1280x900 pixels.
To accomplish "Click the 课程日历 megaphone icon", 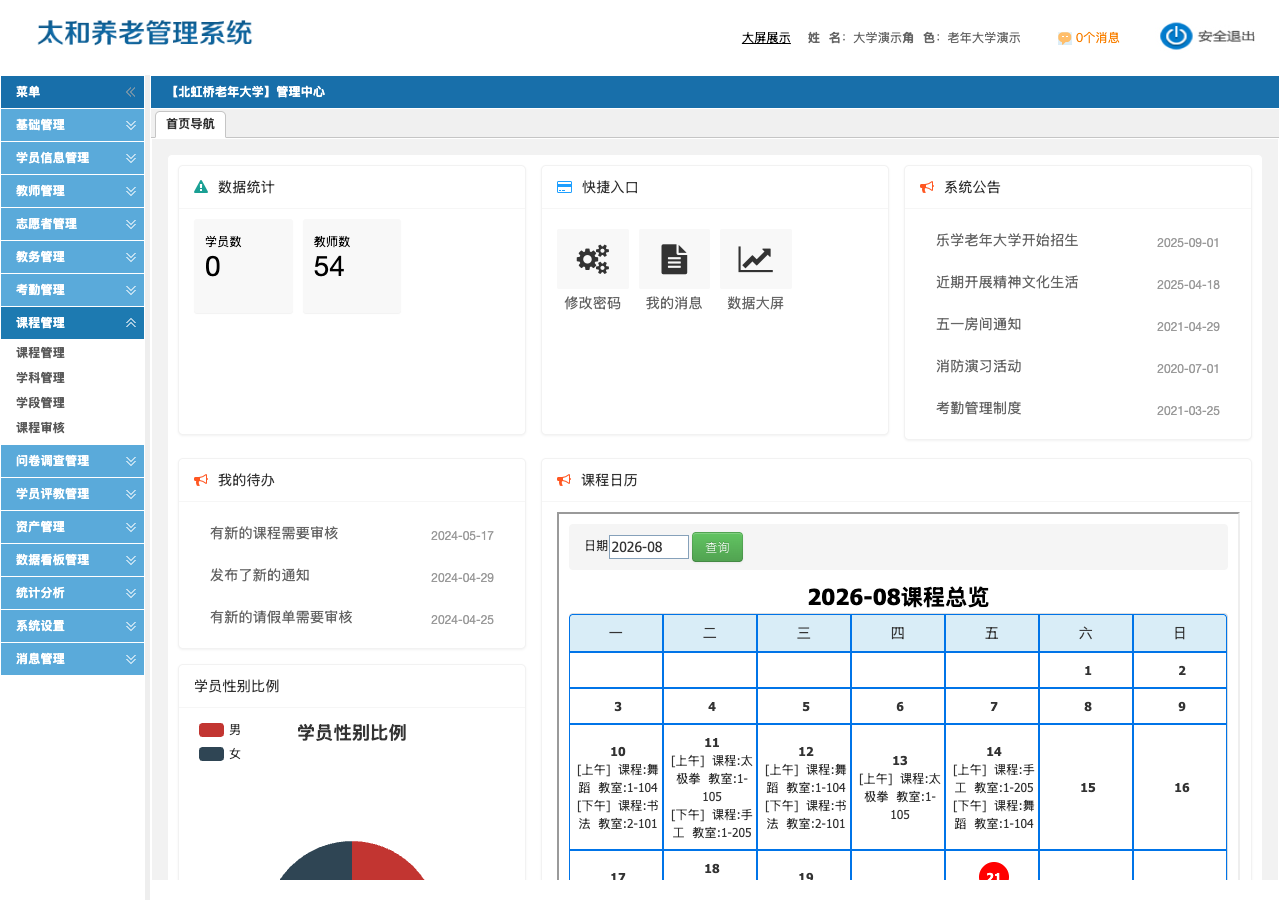I will pos(564,480).
